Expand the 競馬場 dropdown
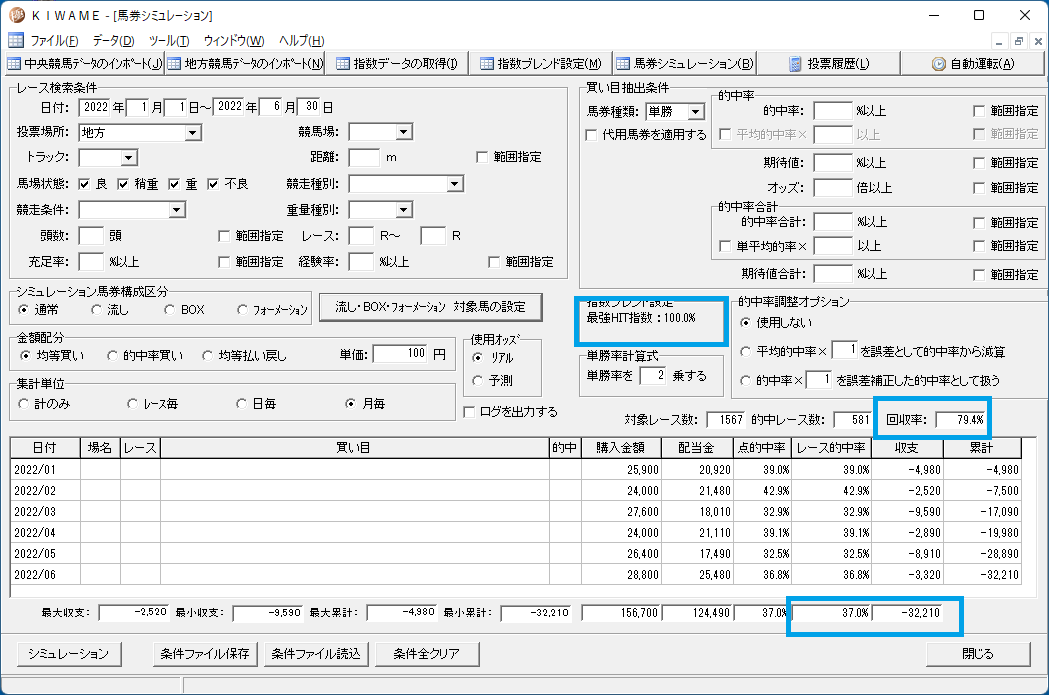The image size is (1049, 695). point(403,132)
